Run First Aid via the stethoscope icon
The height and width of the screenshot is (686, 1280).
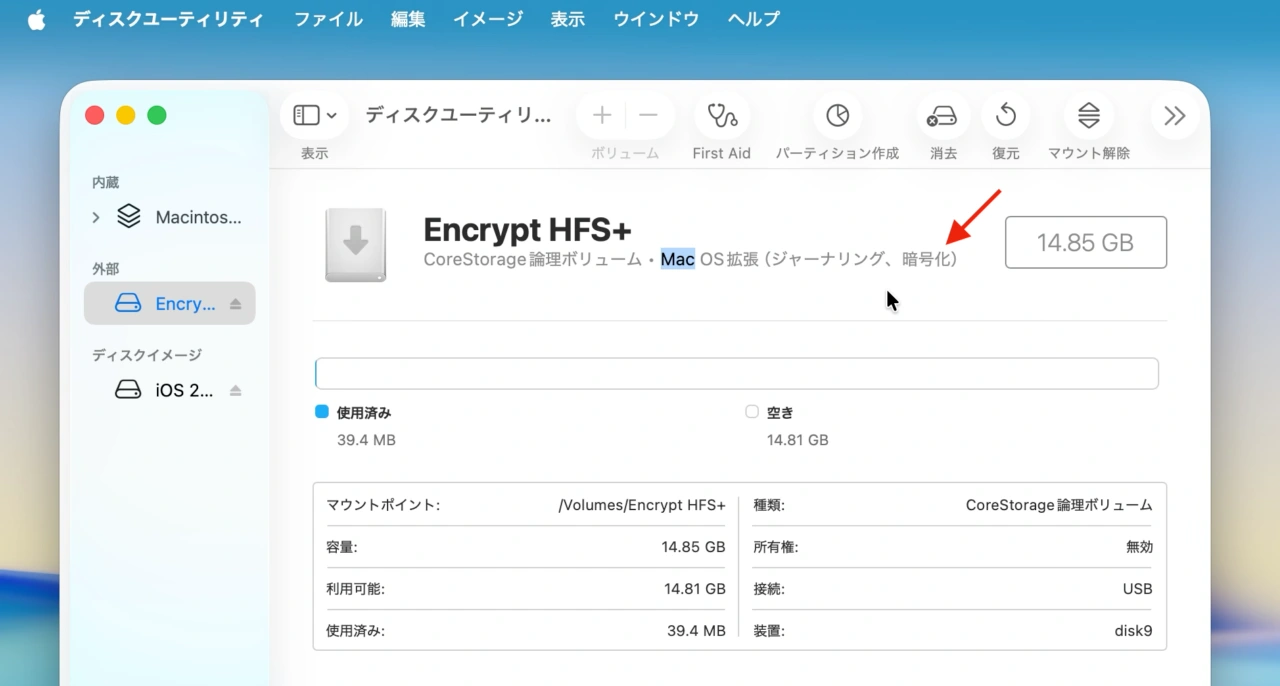[x=722, y=116]
